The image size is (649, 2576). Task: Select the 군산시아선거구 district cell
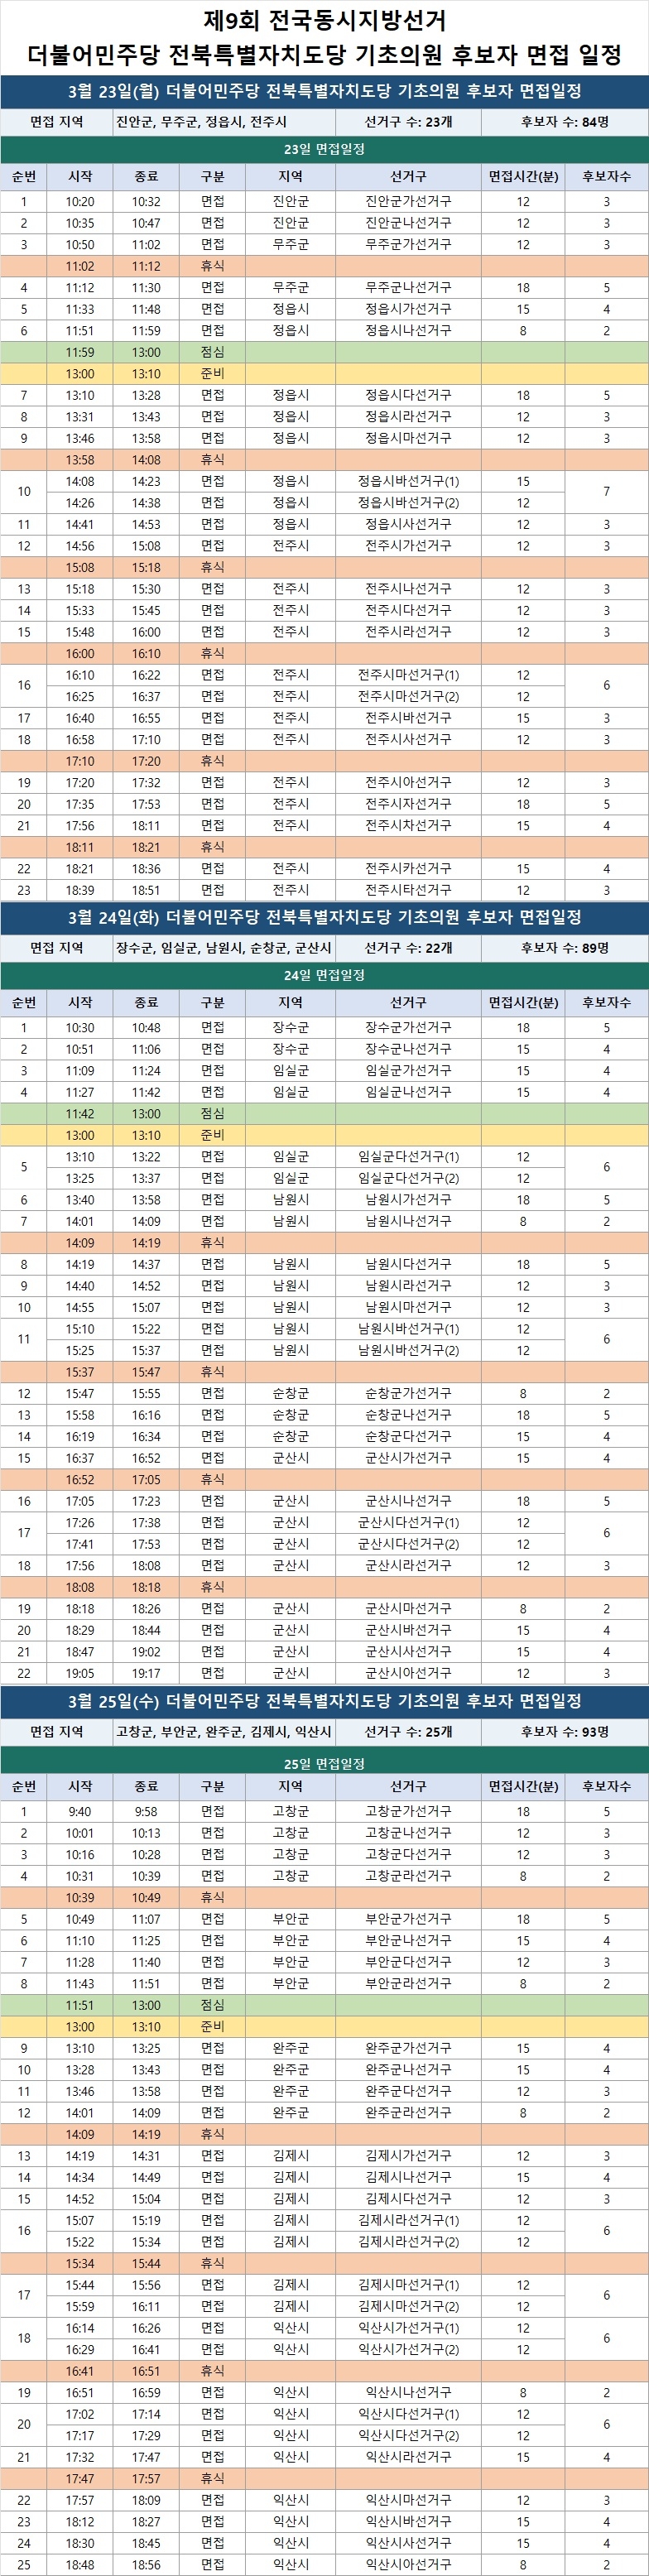(408, 1673)
